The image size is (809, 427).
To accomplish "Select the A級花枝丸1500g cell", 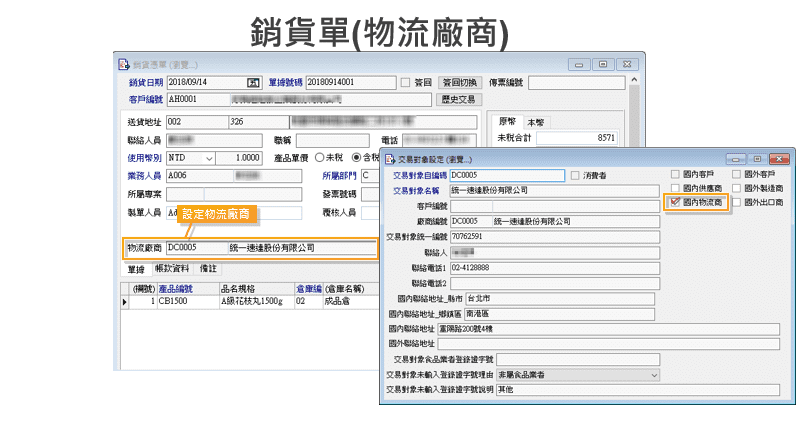I will click(256, 302).
